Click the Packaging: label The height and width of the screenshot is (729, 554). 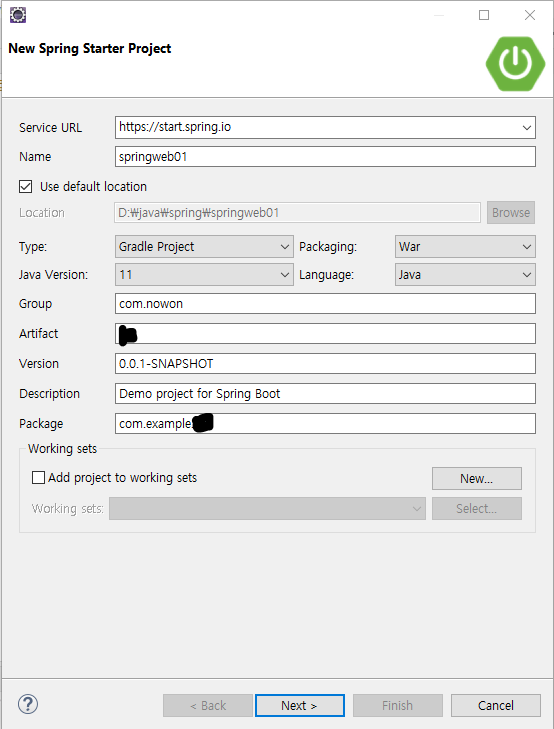(328, 246)
